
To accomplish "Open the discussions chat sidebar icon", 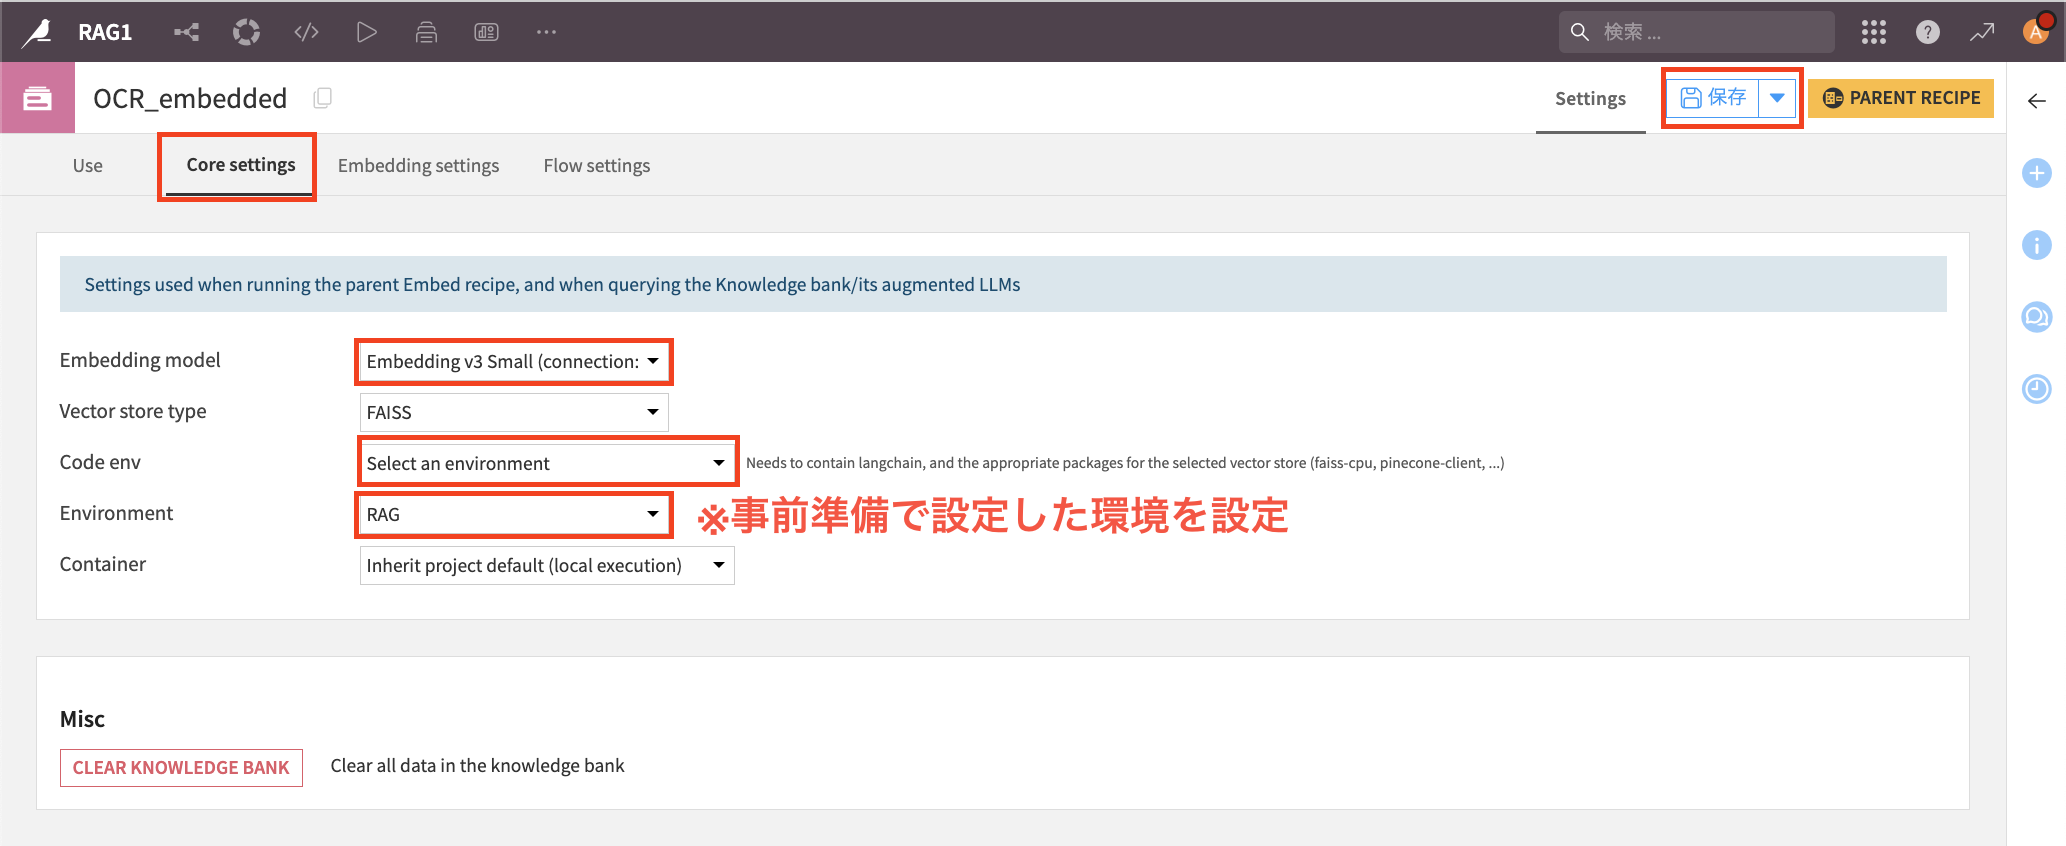I will pos(2036,317).
